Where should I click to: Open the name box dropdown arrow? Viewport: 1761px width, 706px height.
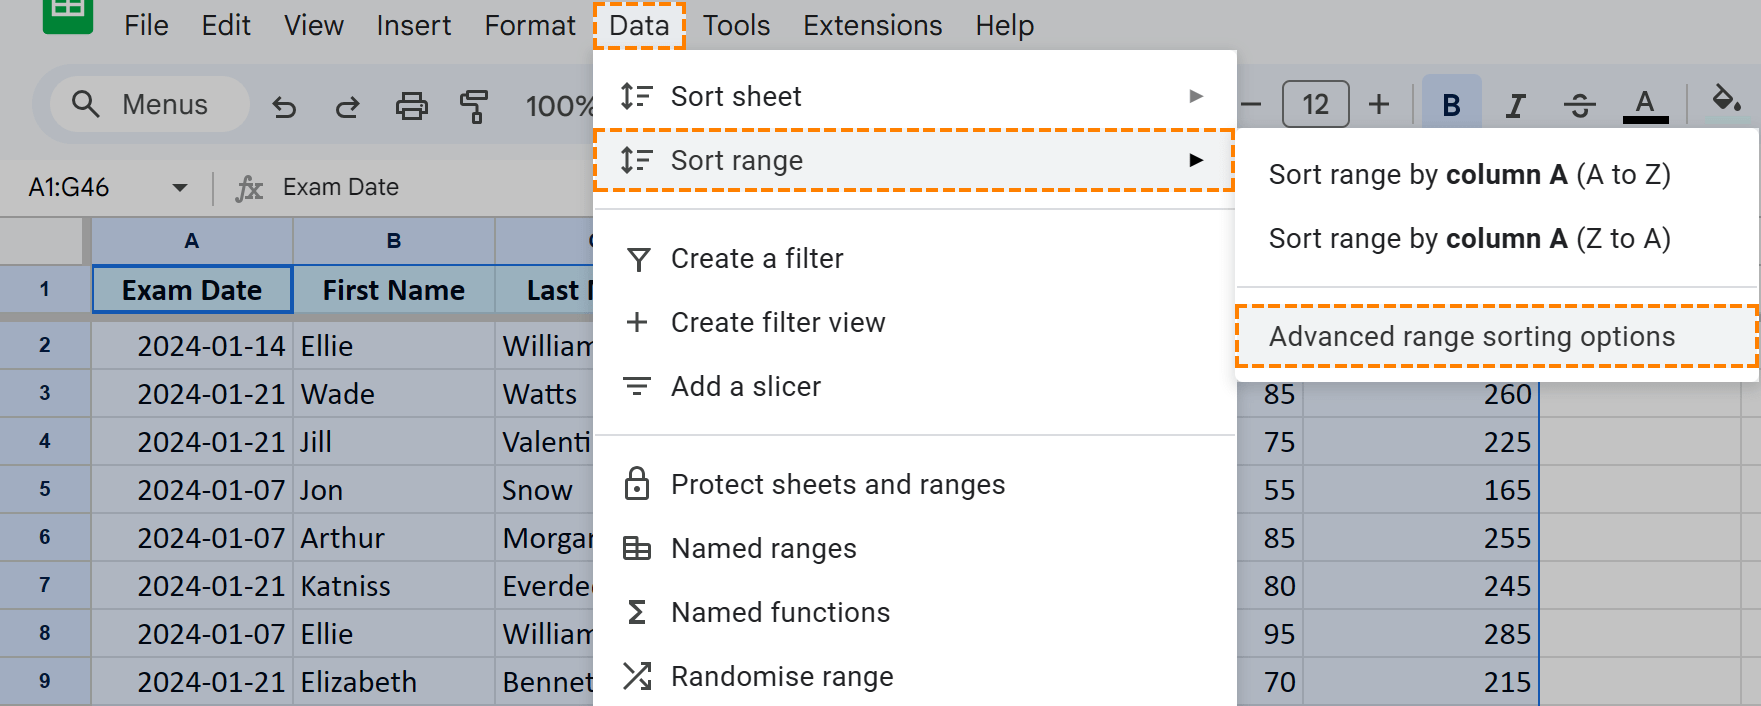coord(180,187)
